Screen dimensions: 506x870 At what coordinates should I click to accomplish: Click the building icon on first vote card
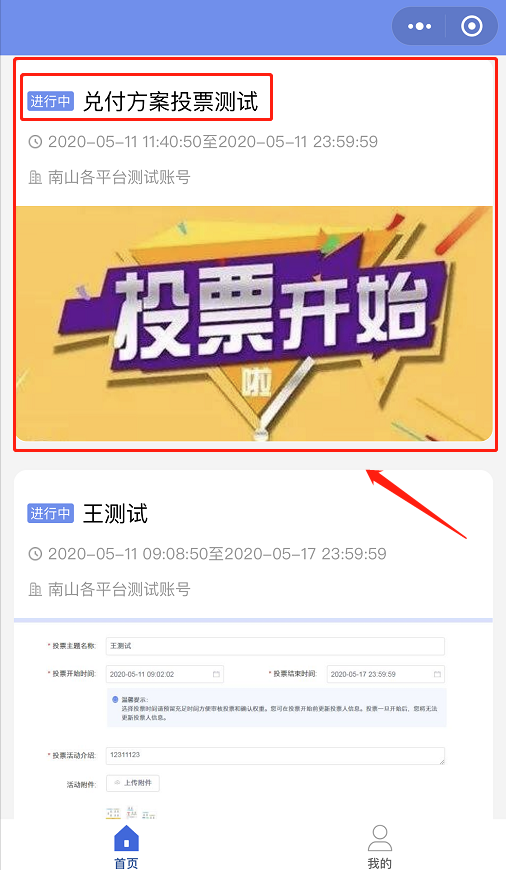35,178
